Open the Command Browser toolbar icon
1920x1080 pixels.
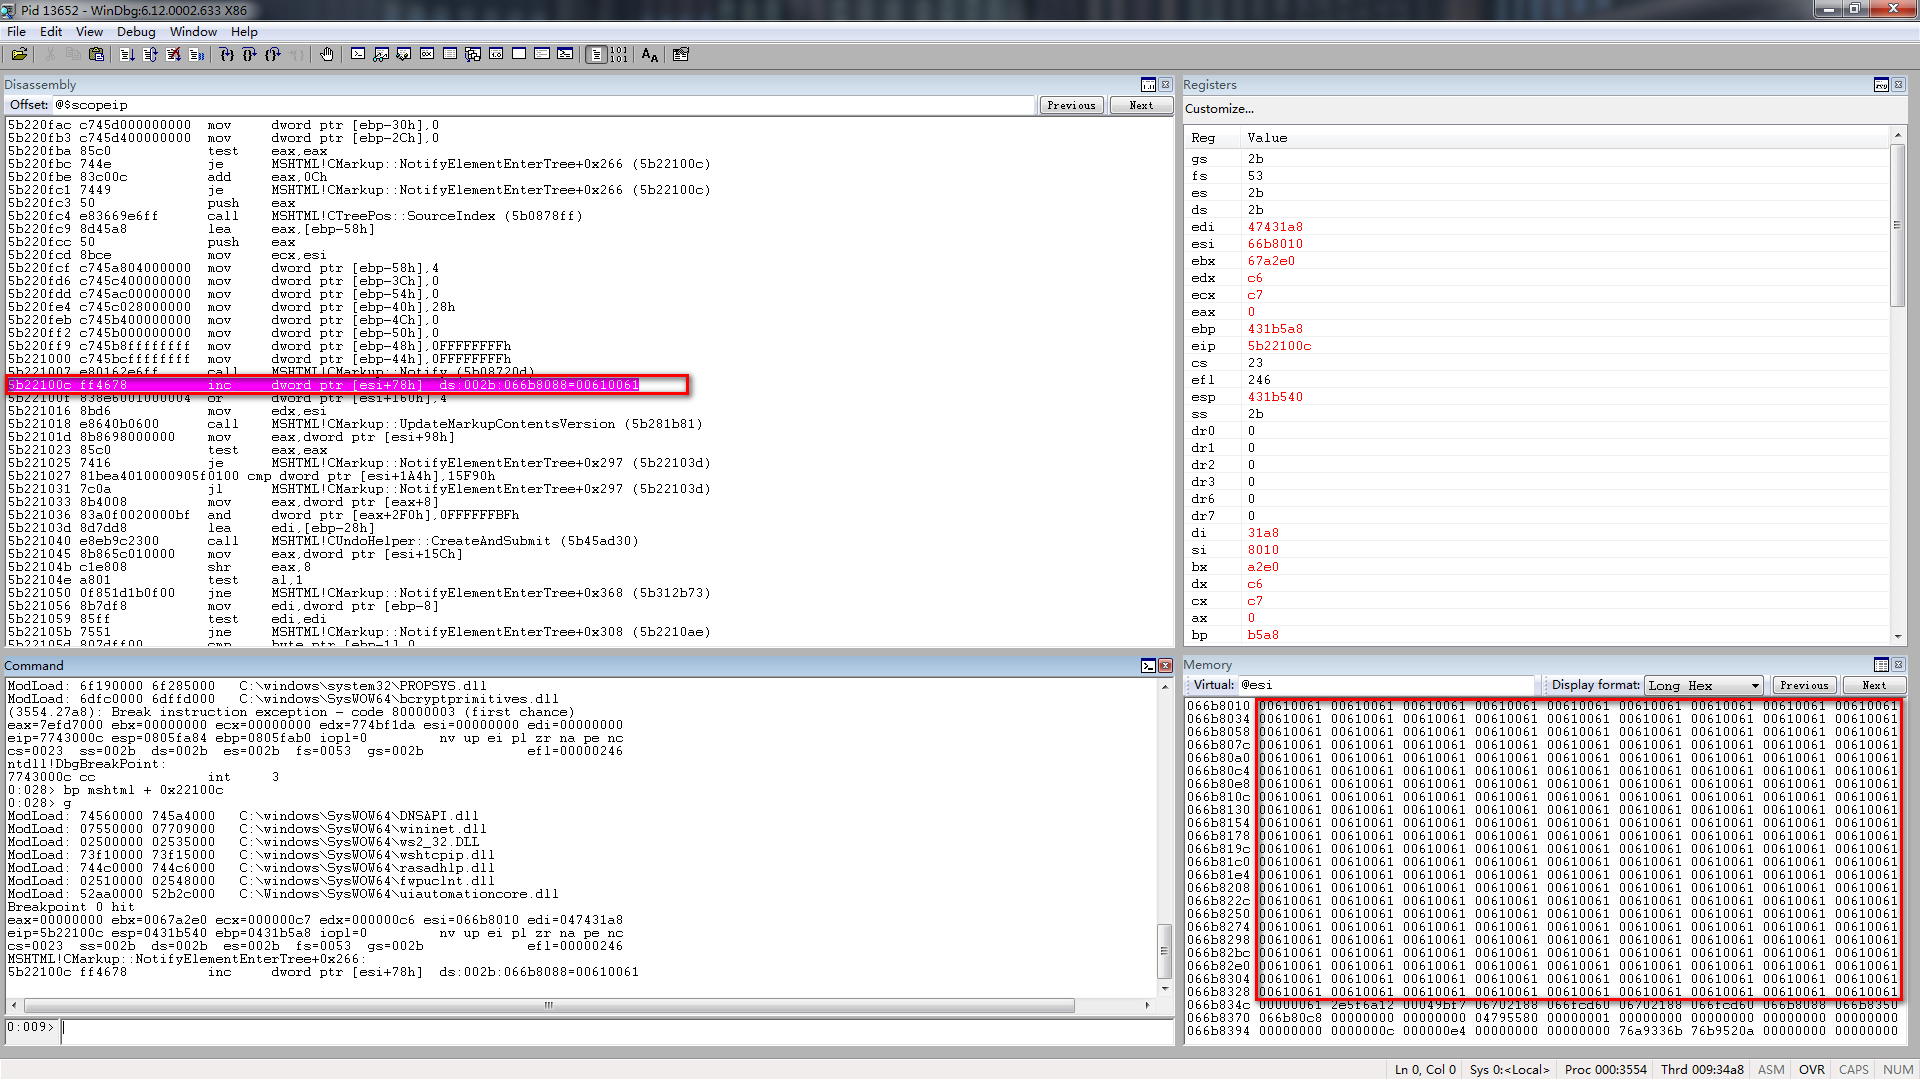565,55
